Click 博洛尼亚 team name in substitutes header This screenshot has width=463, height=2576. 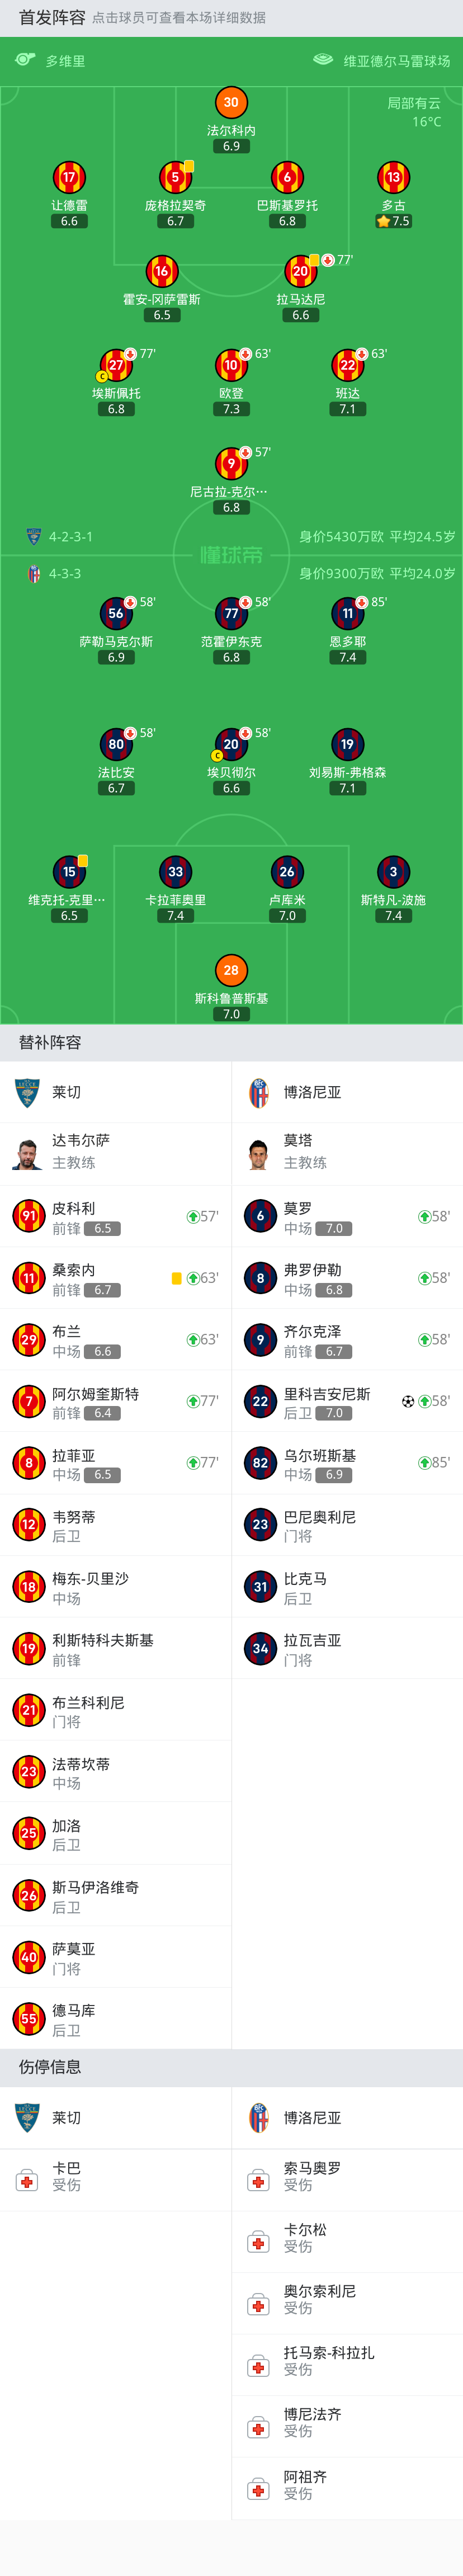tap(312, 1092)
